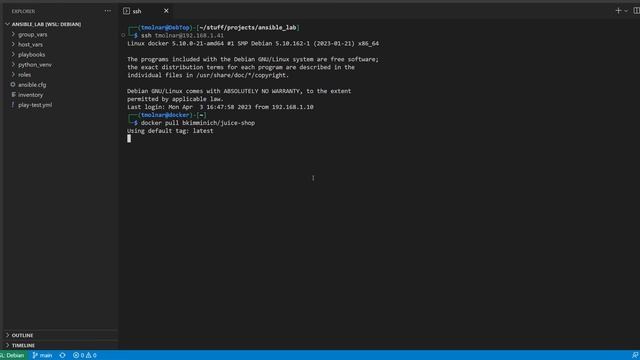Open problems panel via errors and warnings count
Viewport: 640px width, 360px height.
click(x=84, y=355)
